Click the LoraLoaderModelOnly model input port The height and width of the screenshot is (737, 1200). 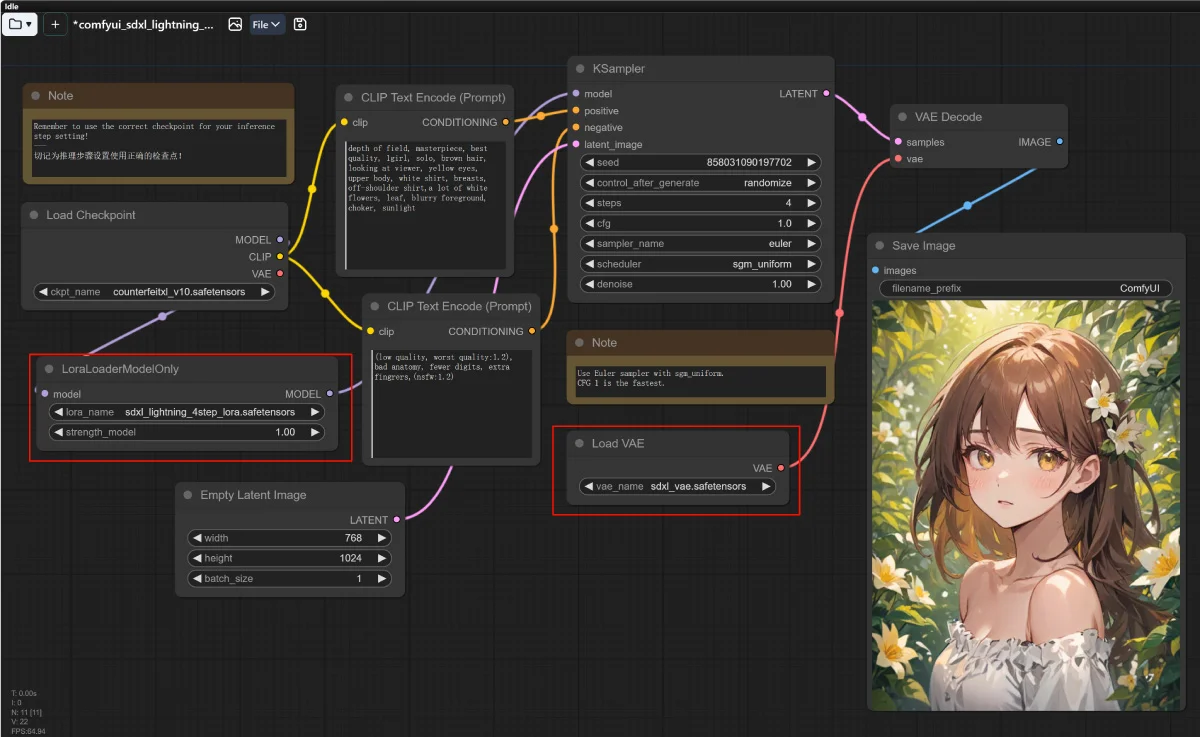pos(45,394)
